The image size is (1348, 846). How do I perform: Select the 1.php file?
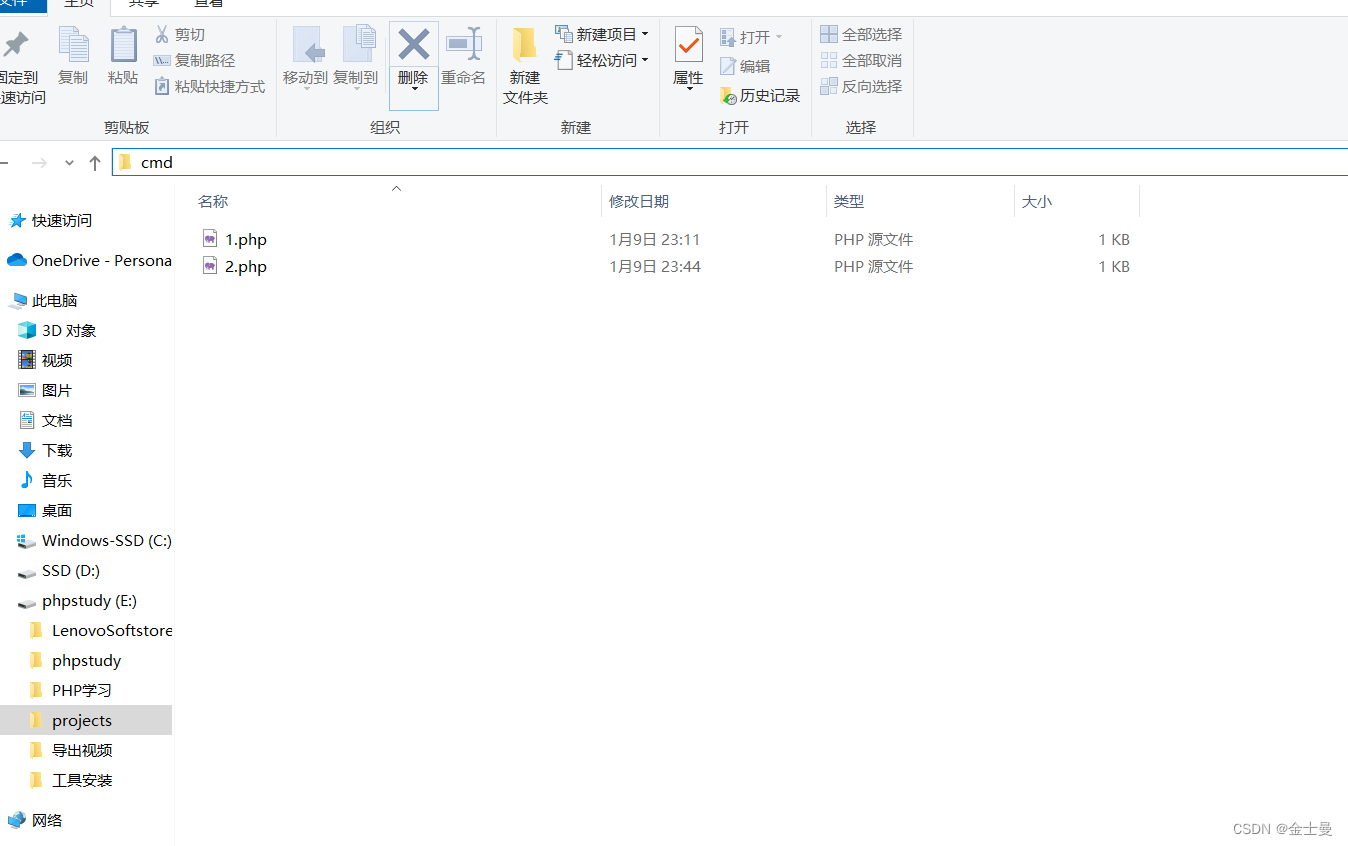coord(246,240)
